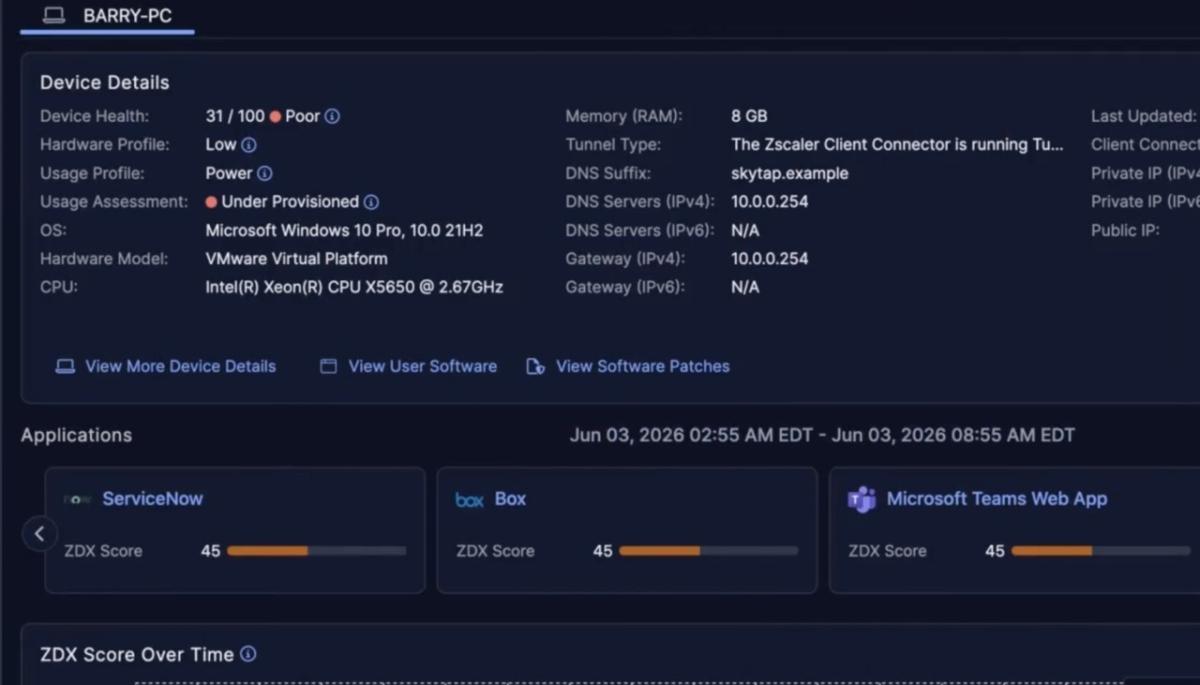
Task: Click the ZDX Score Over Time info icon
Action: [x=248, y=654]
